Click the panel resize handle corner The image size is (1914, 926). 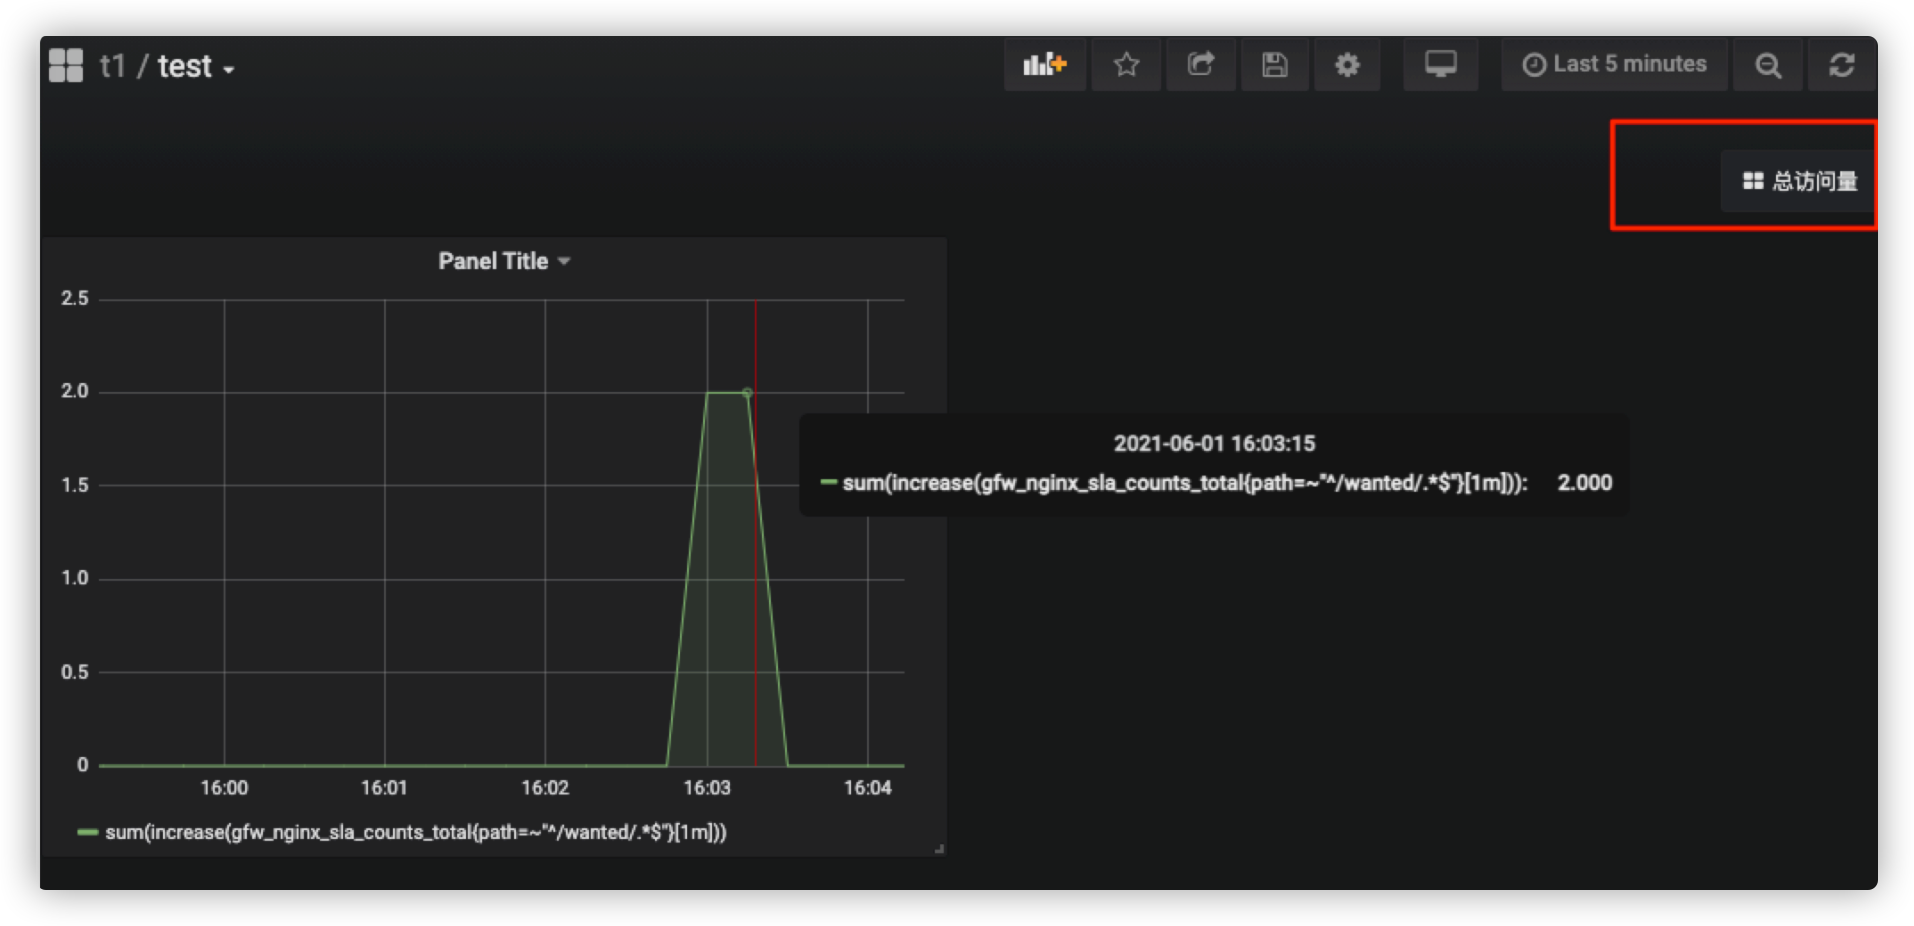(939, 849)
